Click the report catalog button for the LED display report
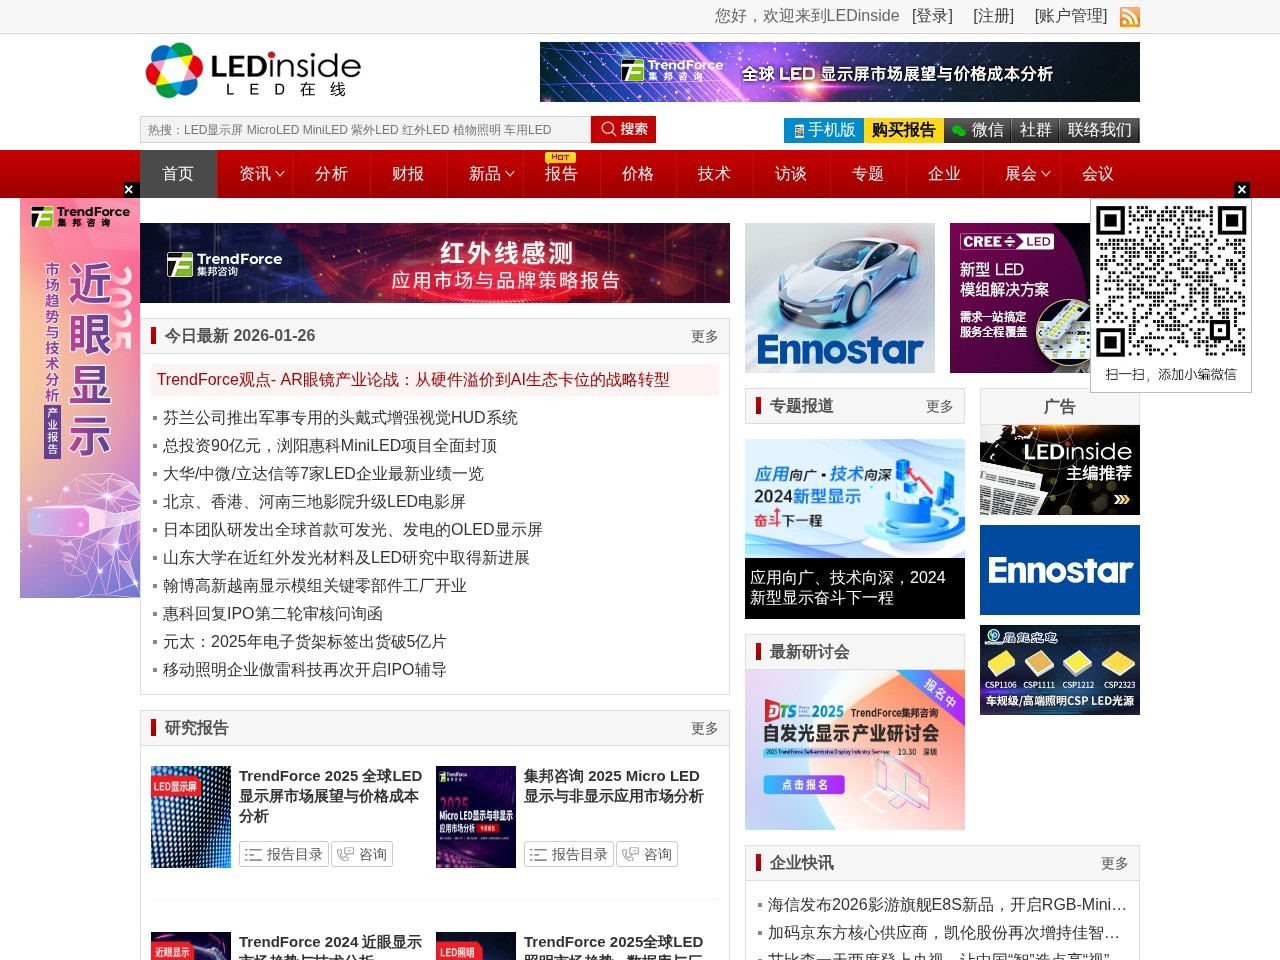This screenshot has width=1280, height=960. click(284, 854)
